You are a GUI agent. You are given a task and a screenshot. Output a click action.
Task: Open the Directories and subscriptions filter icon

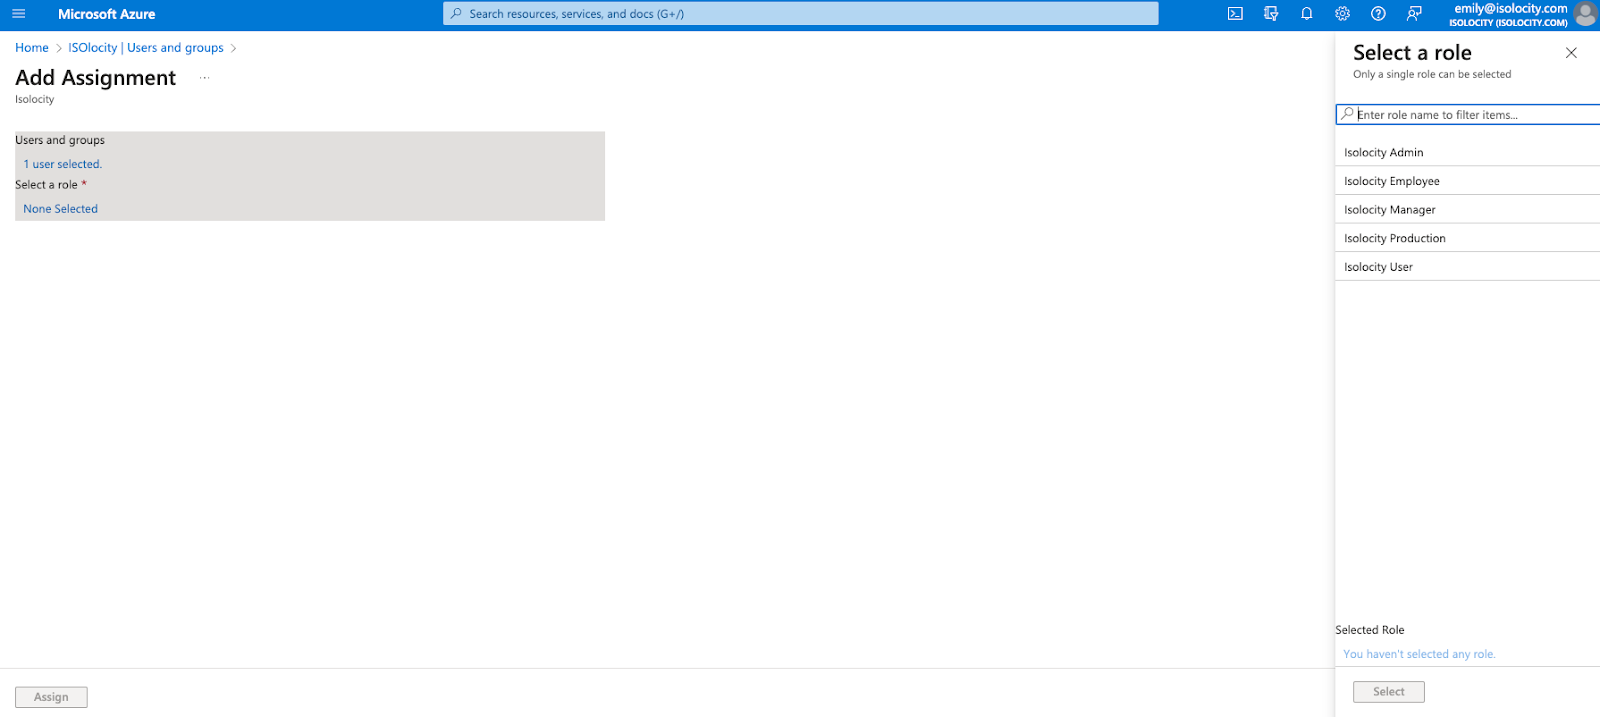(1271, 14)
